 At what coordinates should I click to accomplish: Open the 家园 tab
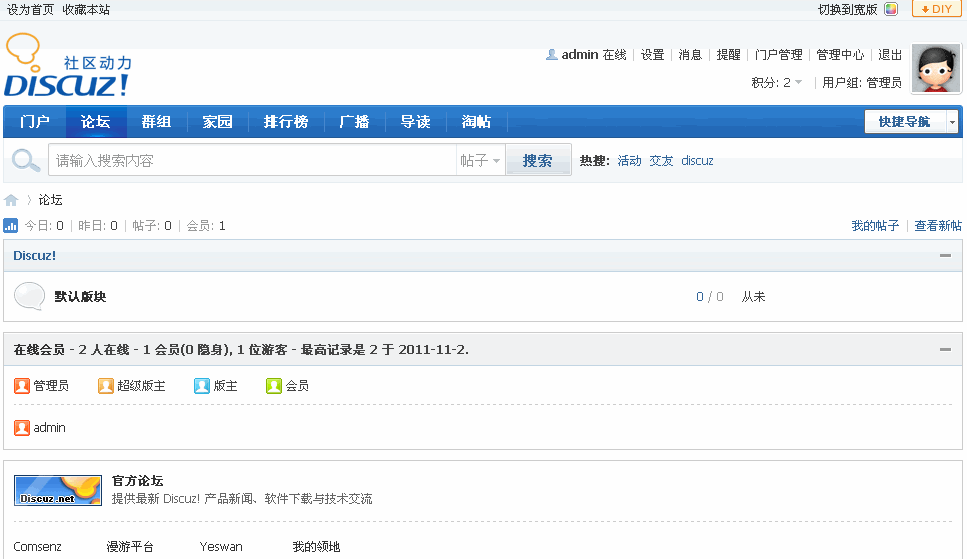pos(218,122)
